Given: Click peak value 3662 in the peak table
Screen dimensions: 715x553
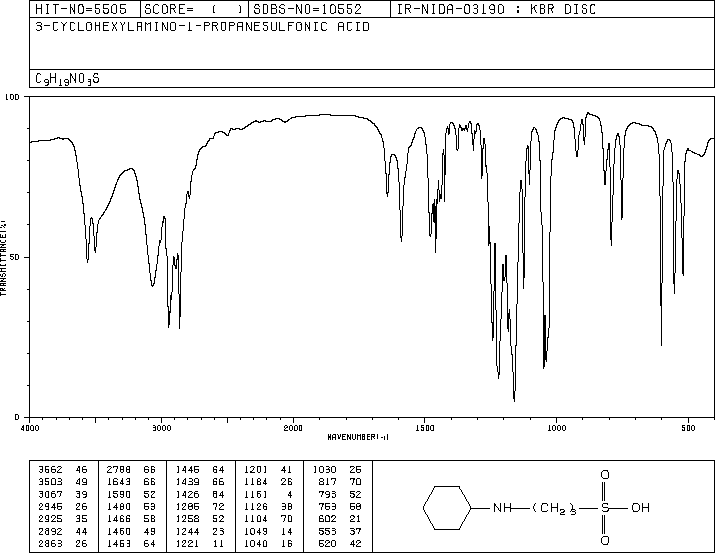Looking at the screenshot, I should [50, 469].
